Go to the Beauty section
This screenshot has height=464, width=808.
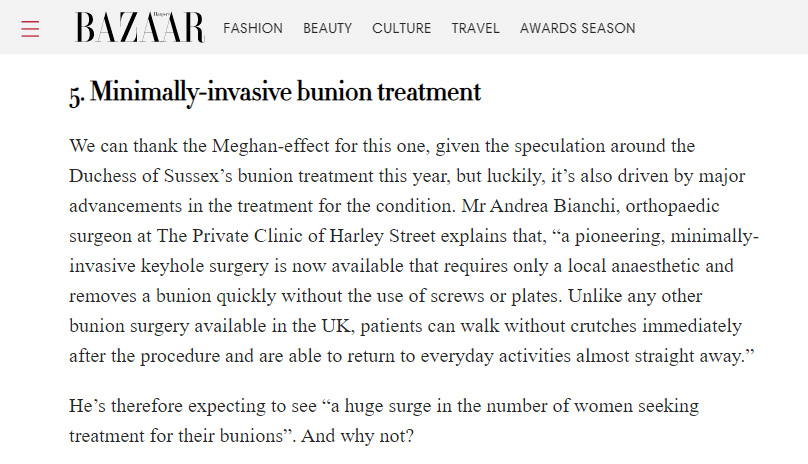(328, 28)
